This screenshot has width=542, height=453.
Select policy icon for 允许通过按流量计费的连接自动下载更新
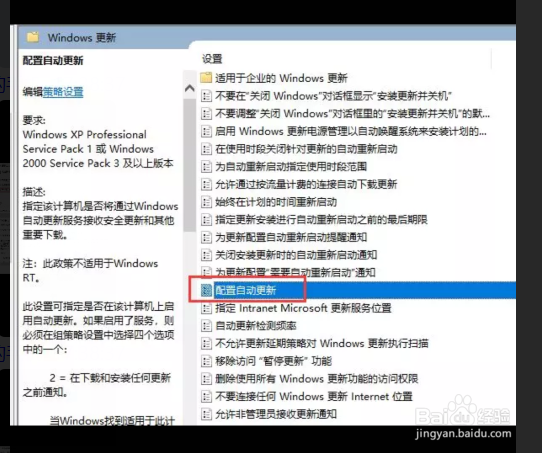[206, 184]
